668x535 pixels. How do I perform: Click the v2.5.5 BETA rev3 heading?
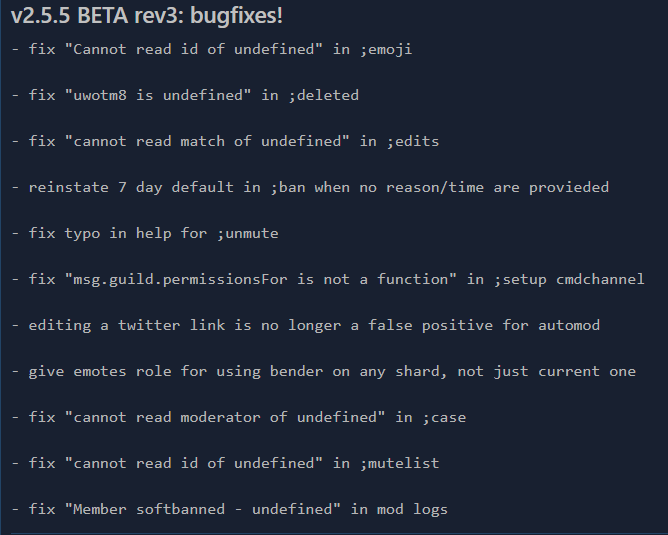[x=147, y=16]
